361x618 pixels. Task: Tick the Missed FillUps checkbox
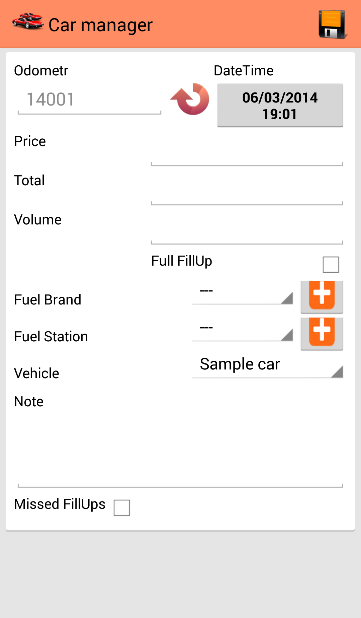[122, 508]
